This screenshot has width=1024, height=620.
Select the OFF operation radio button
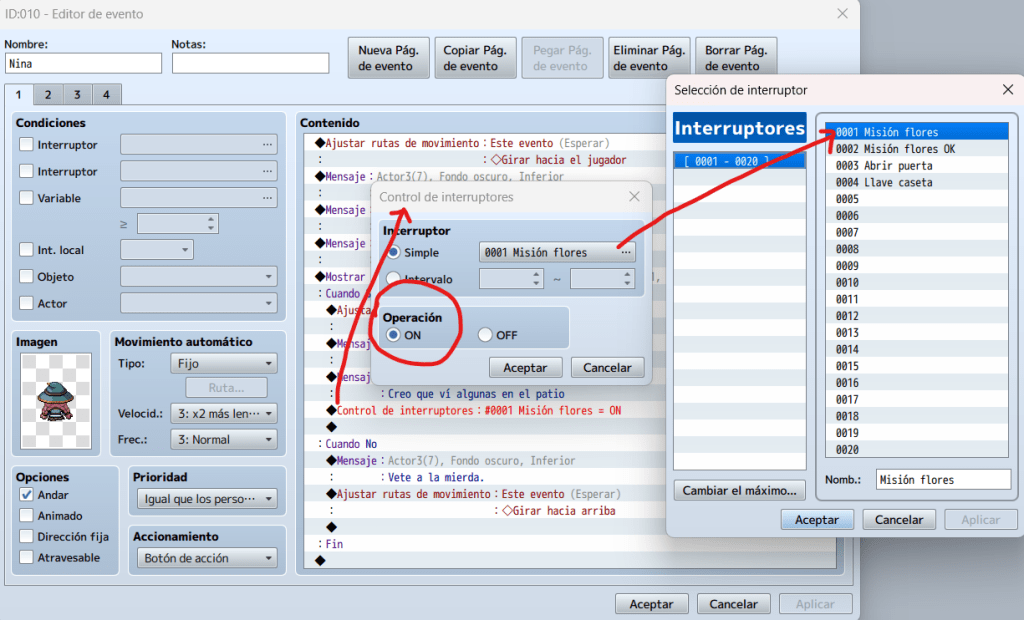pyautogui.click(x=486, y=335)
